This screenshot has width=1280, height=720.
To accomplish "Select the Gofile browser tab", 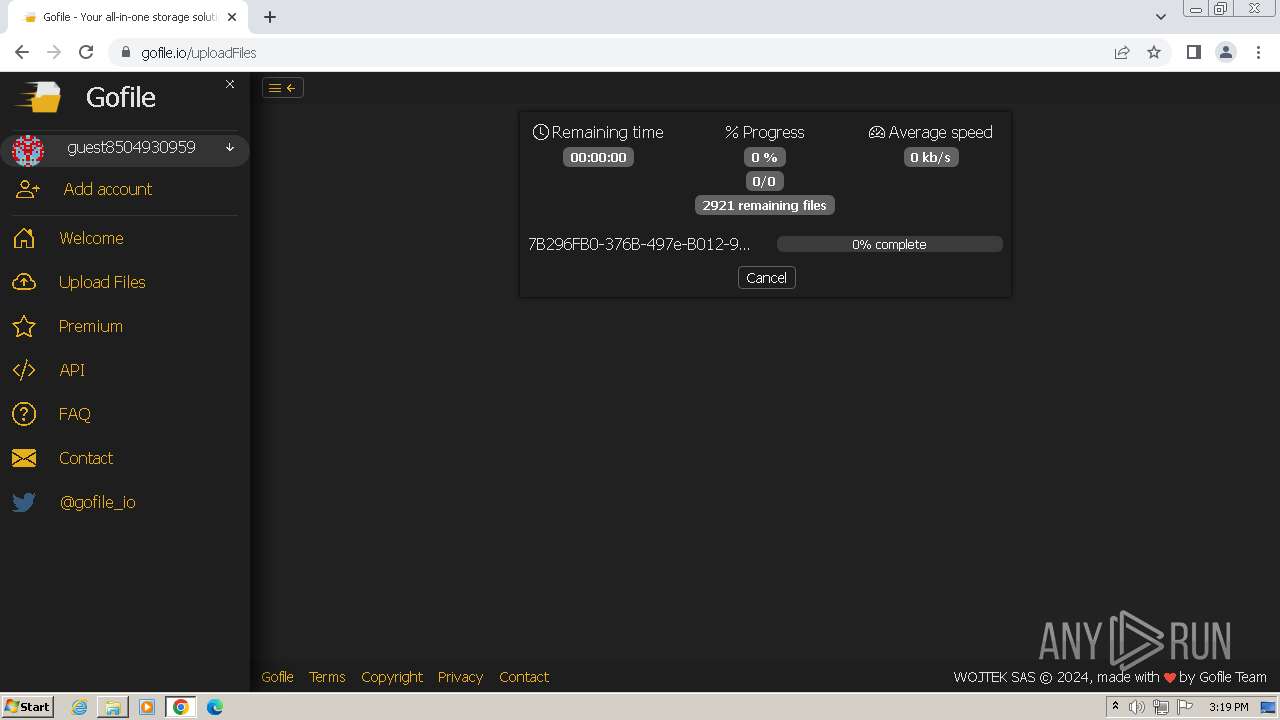I will [128, 17].
